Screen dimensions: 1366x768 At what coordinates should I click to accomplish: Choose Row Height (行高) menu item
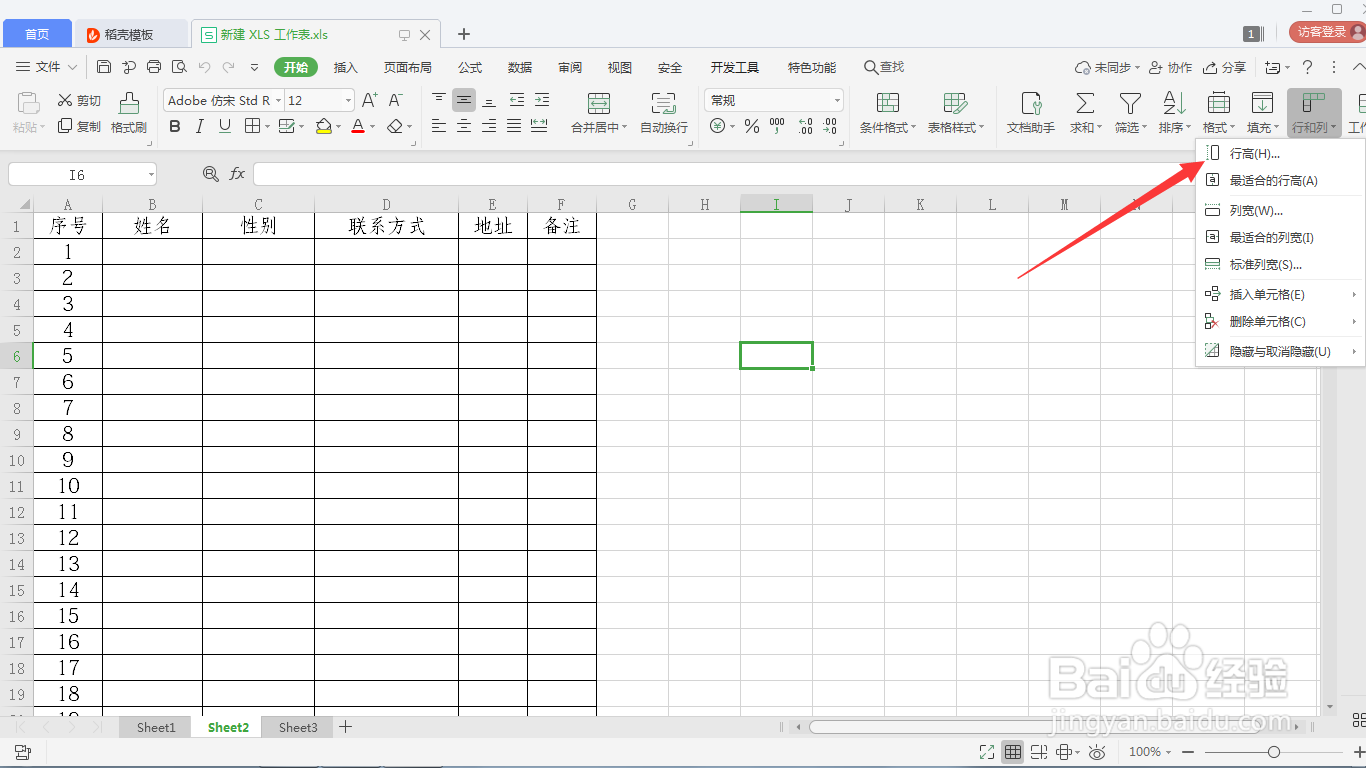1280,154
